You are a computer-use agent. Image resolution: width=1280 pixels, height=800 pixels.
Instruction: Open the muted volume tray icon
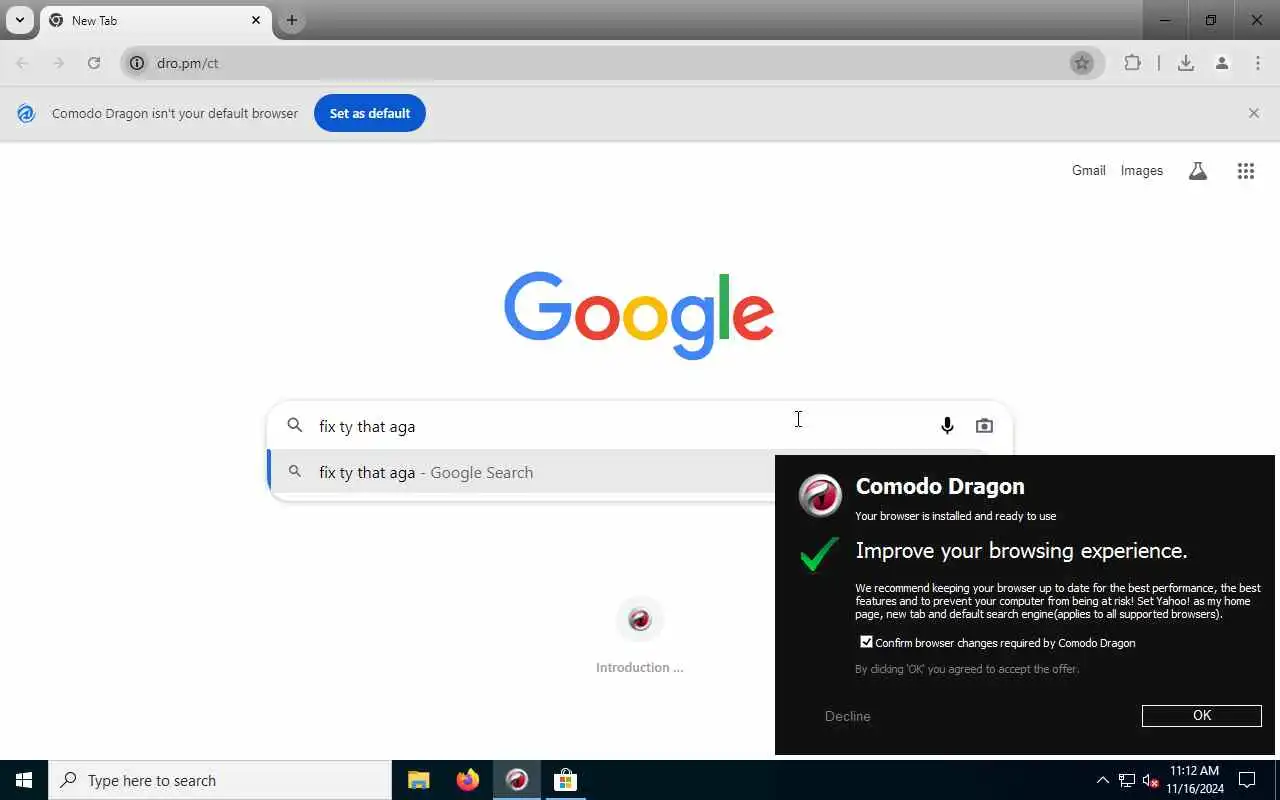(1150, 780)
